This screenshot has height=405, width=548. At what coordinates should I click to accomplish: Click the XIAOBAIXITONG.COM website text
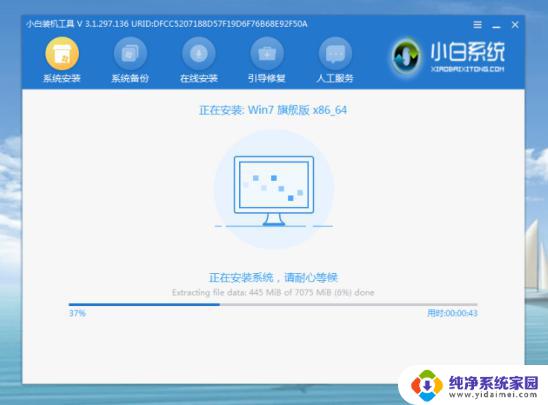pyautogui.click(x=468, y=69)
